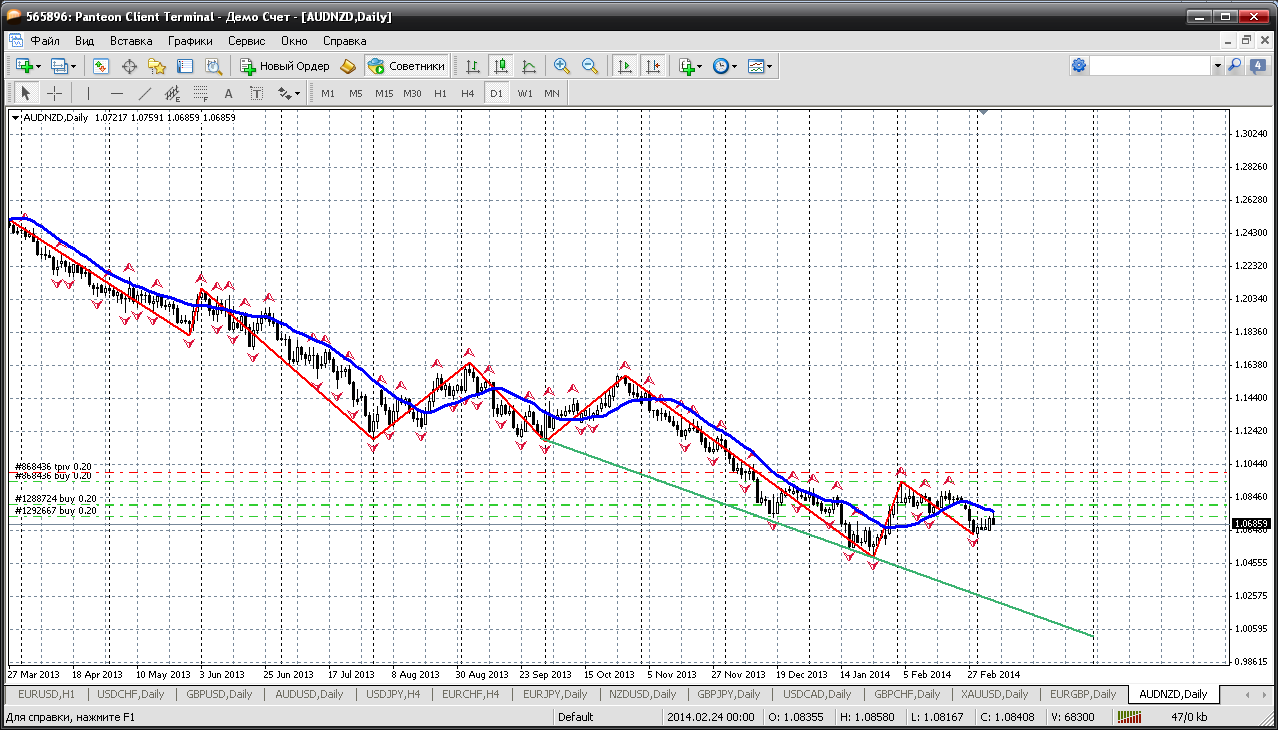Open the Indicators list dropdown

(x=698, y=66)
